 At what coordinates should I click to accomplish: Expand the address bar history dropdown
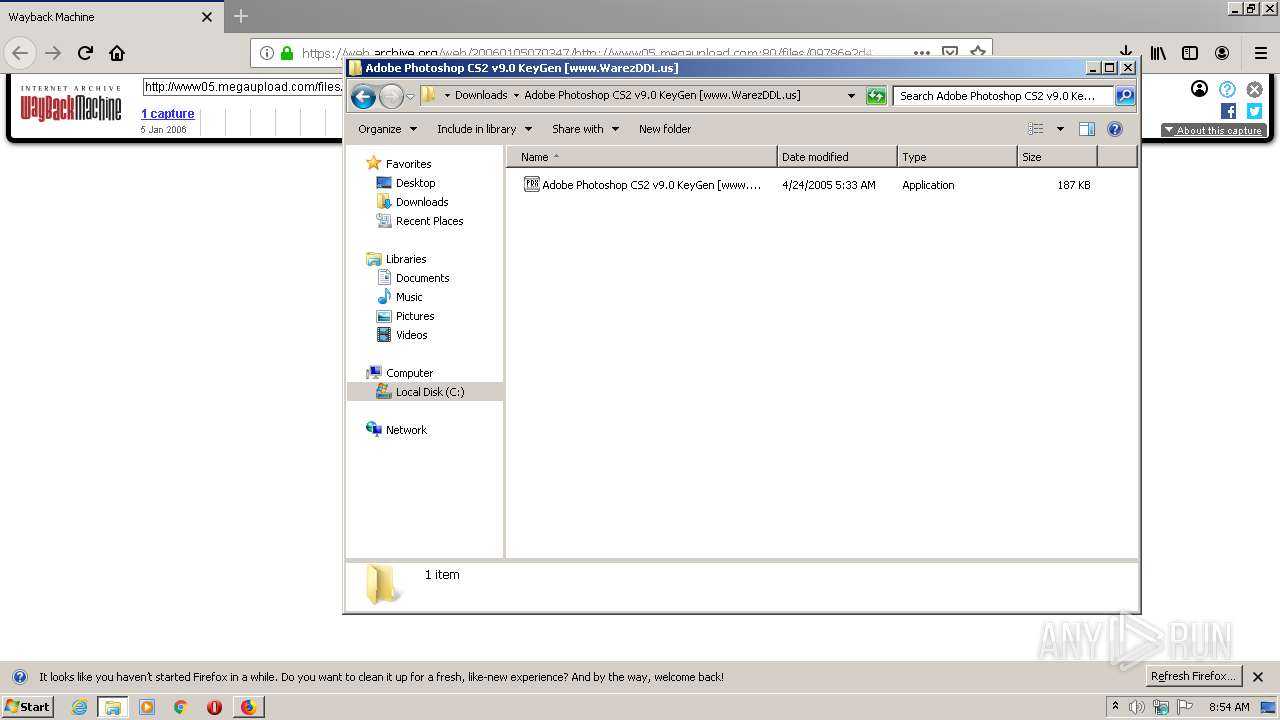pos(851,96)
